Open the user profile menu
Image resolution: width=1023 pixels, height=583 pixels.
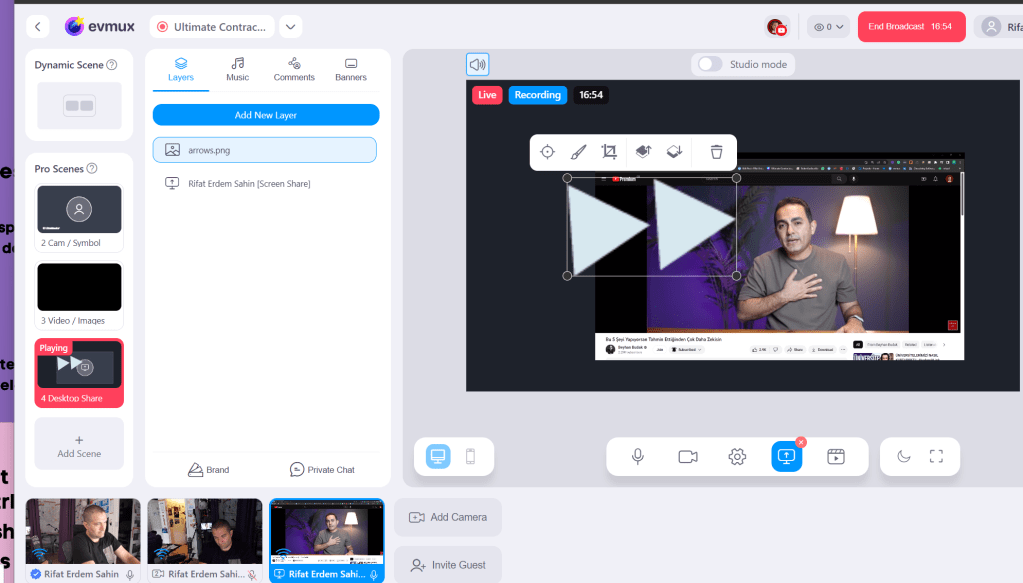pos(1000,27)
